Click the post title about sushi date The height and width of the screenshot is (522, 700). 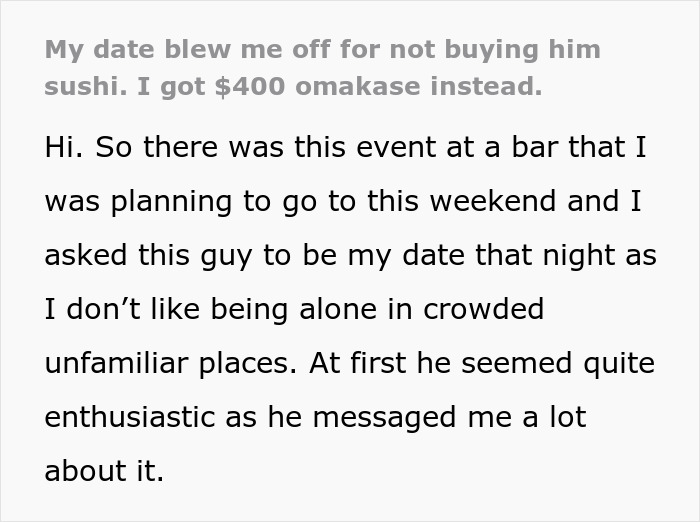322,67
